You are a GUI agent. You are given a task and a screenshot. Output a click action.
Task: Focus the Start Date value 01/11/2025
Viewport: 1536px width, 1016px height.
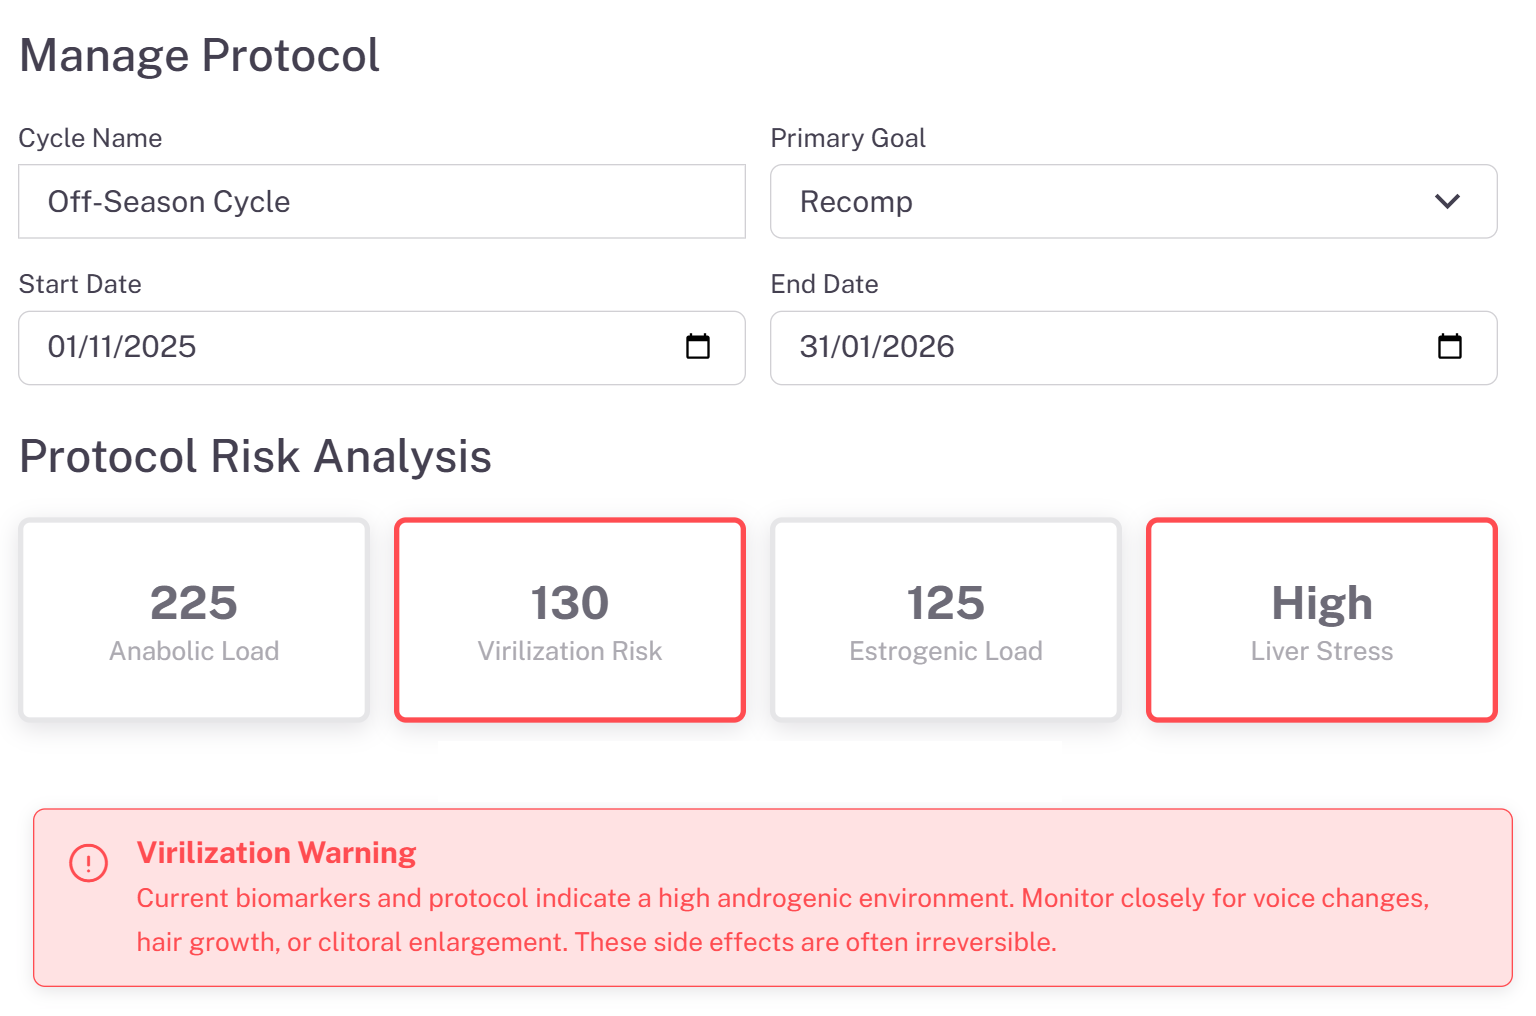(x=122, y=347)
